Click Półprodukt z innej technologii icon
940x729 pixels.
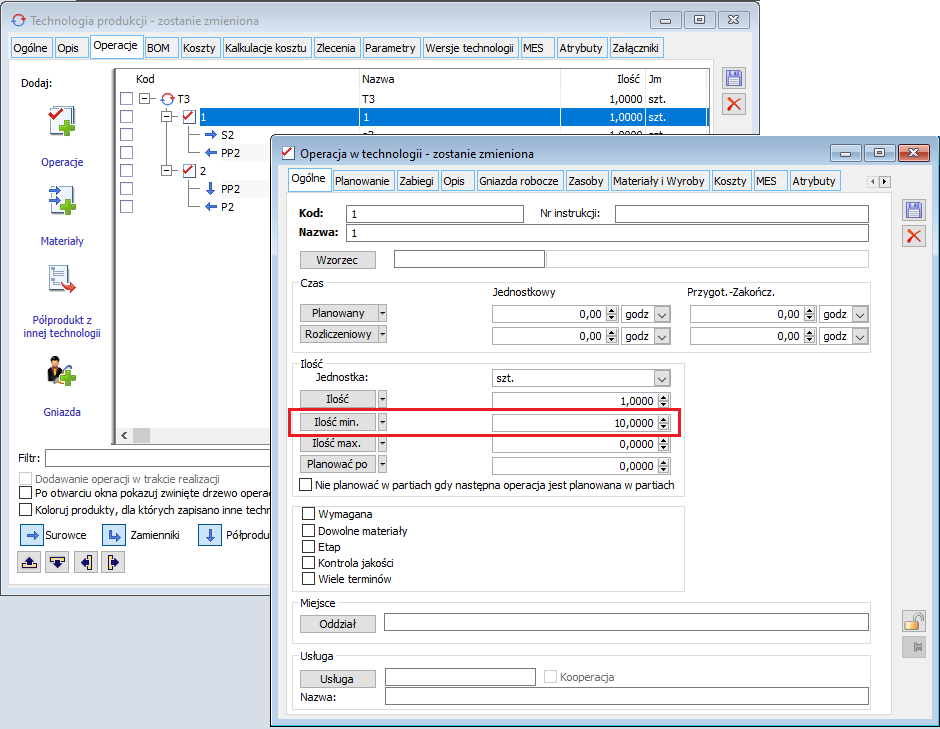coord(62,279)
